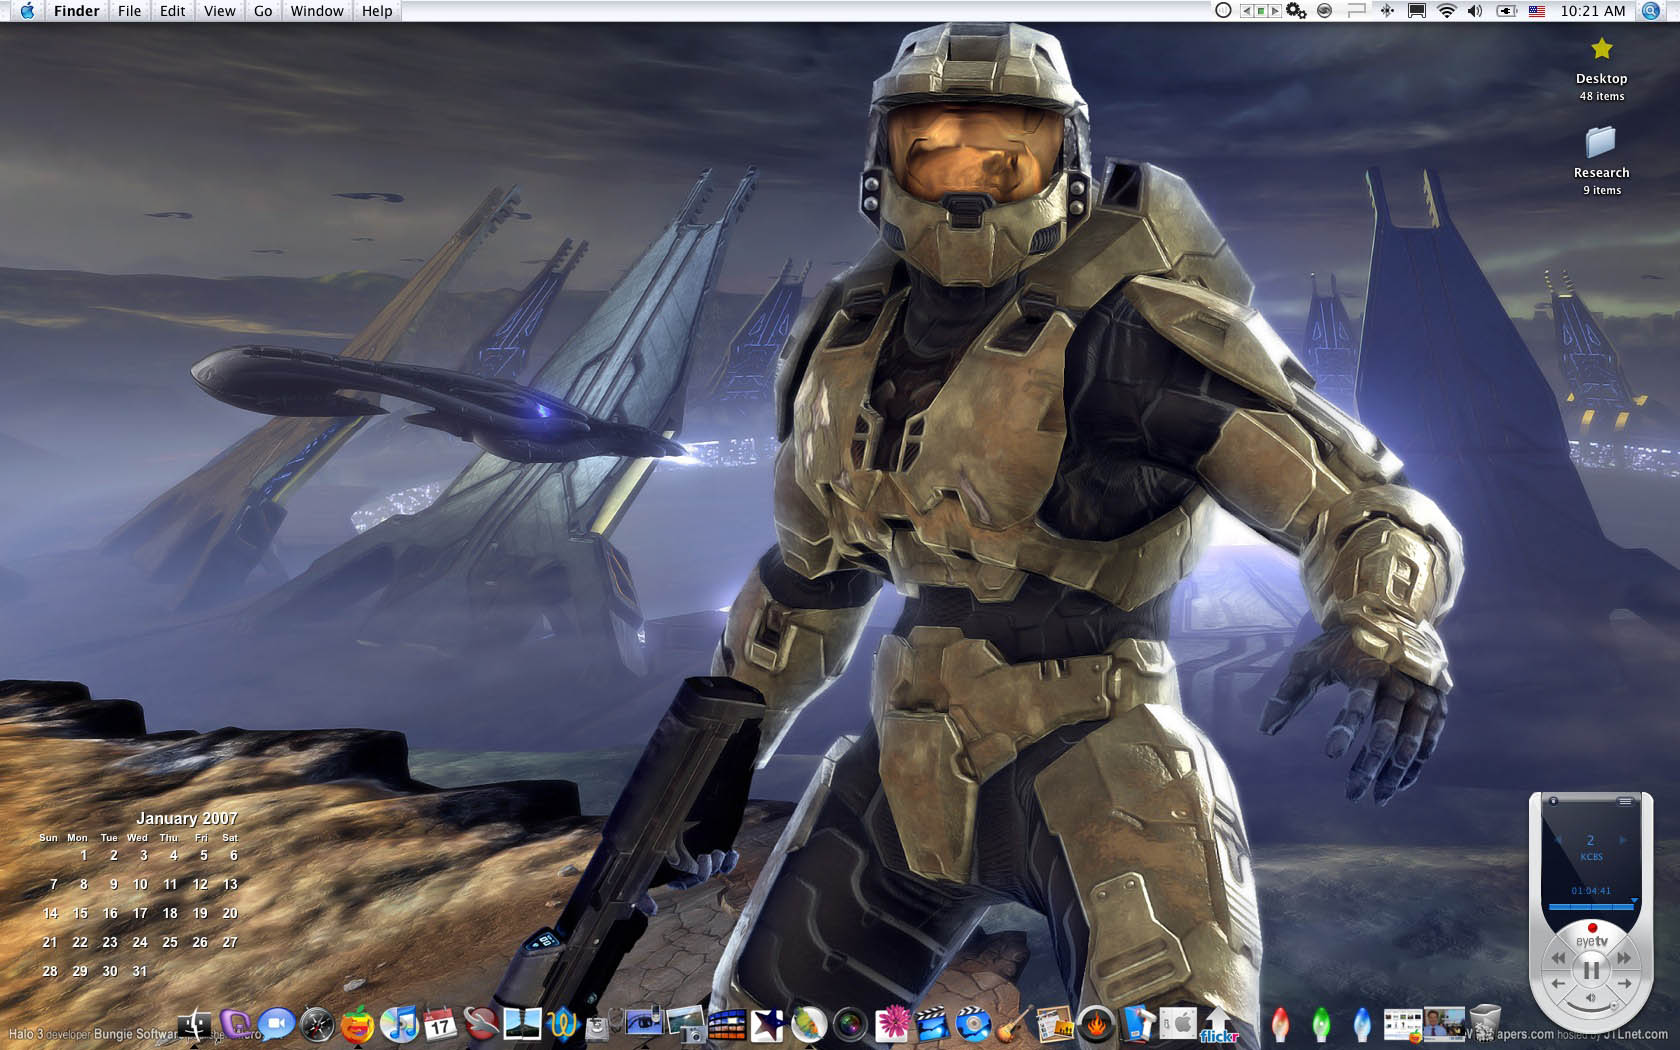The width and height of the screenshot is (1680, 1050).
Task: Click the clock showing 10:21 AM
Action: [x=1593, y=11]
